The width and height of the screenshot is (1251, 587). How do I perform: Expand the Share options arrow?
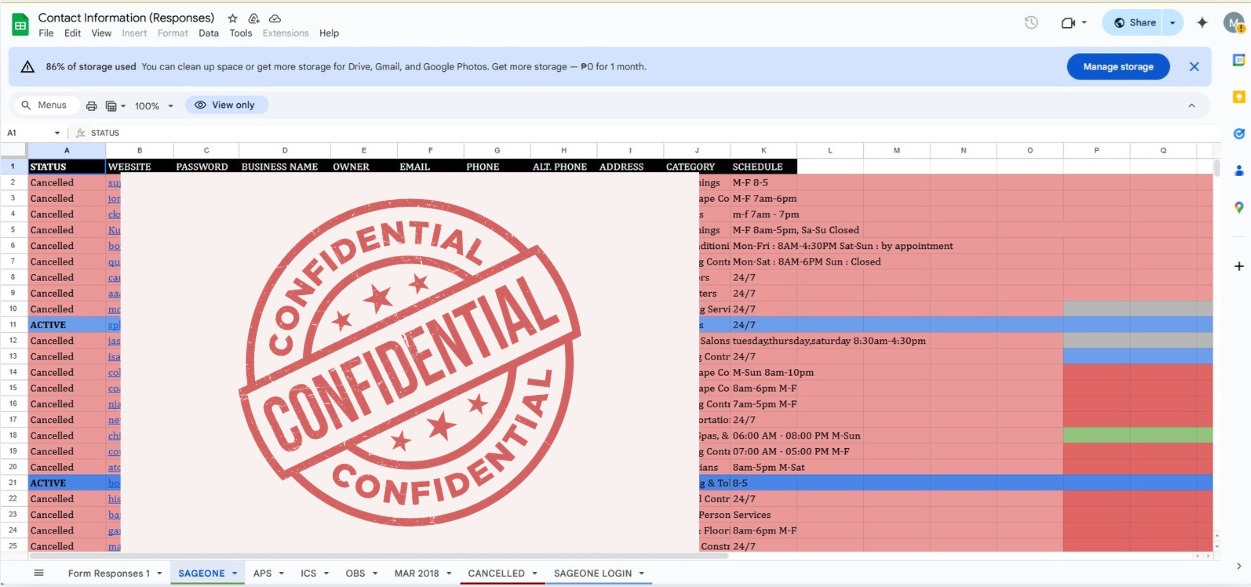point(1173,23)
